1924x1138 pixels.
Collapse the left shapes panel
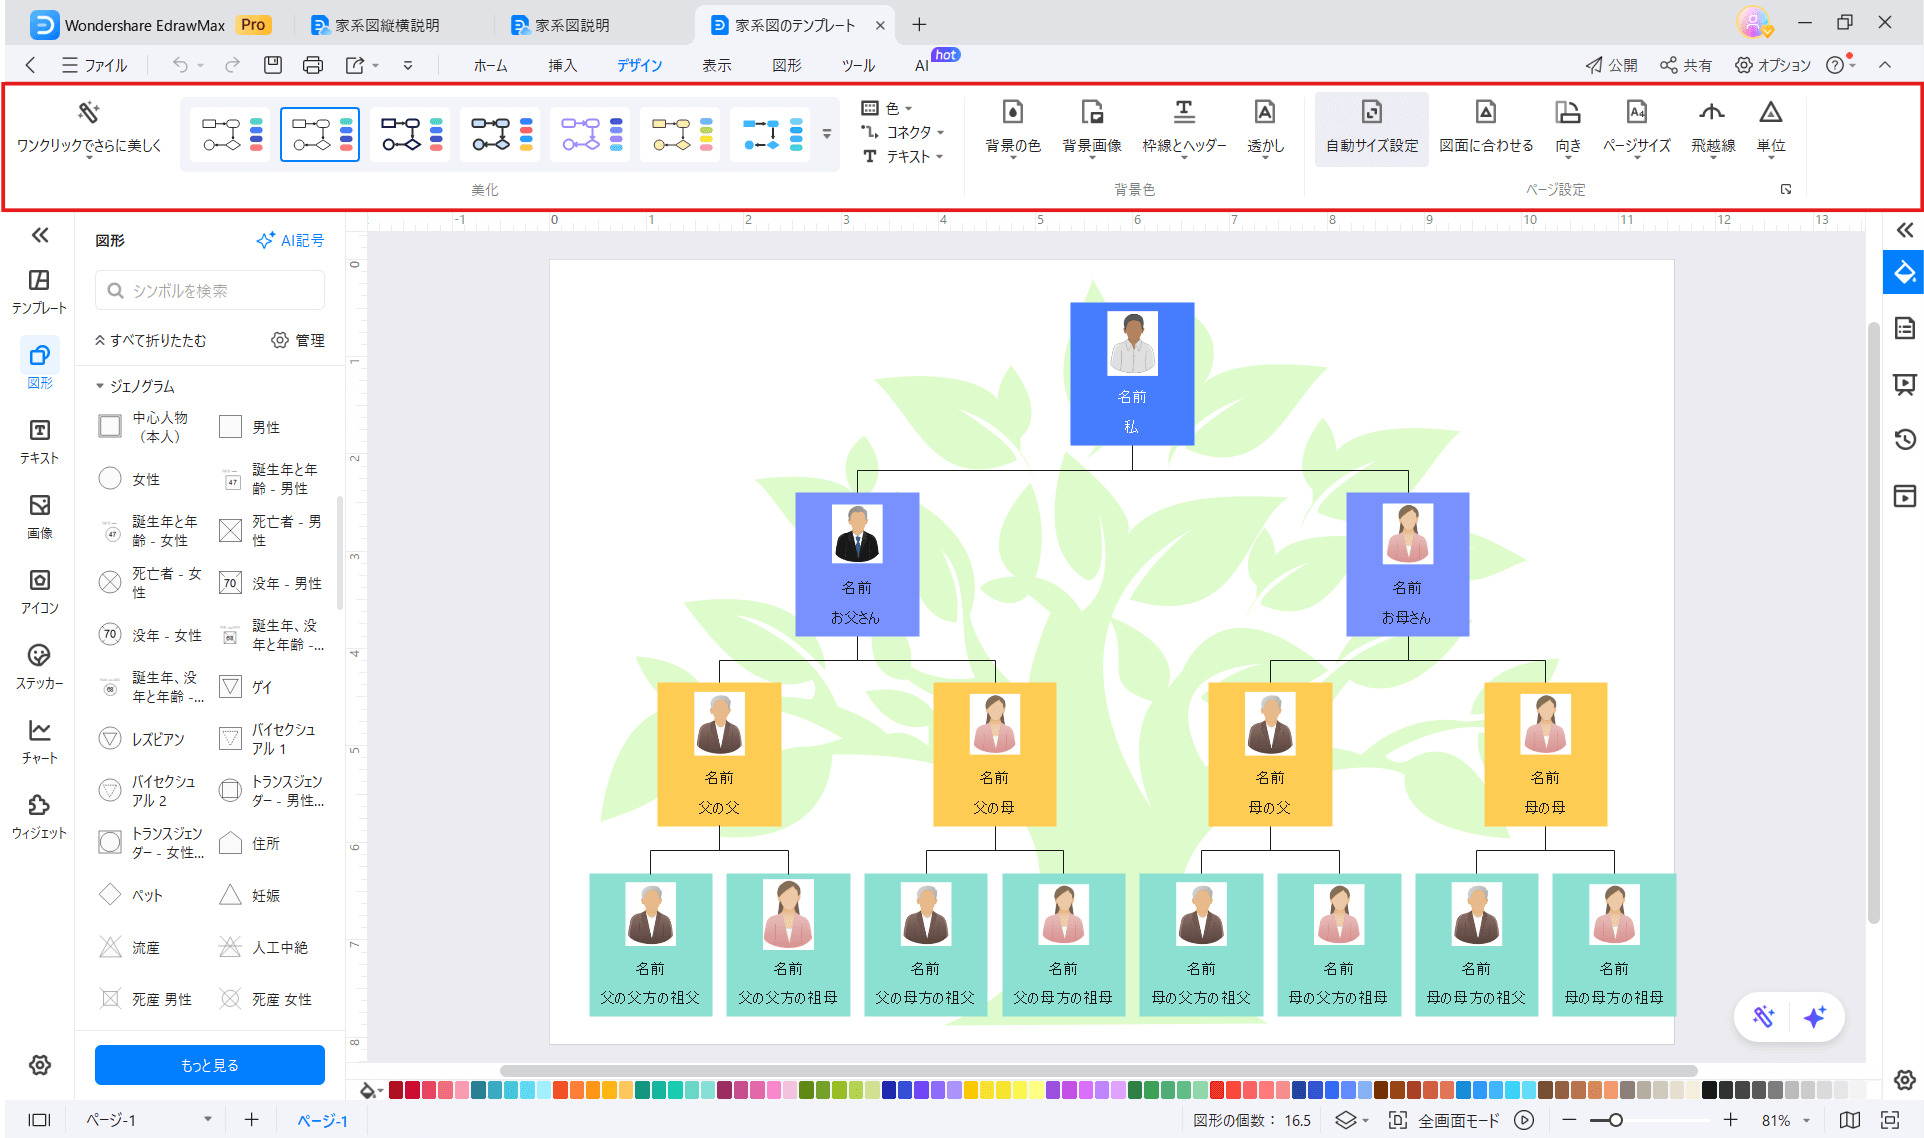(x=40, y=235)
